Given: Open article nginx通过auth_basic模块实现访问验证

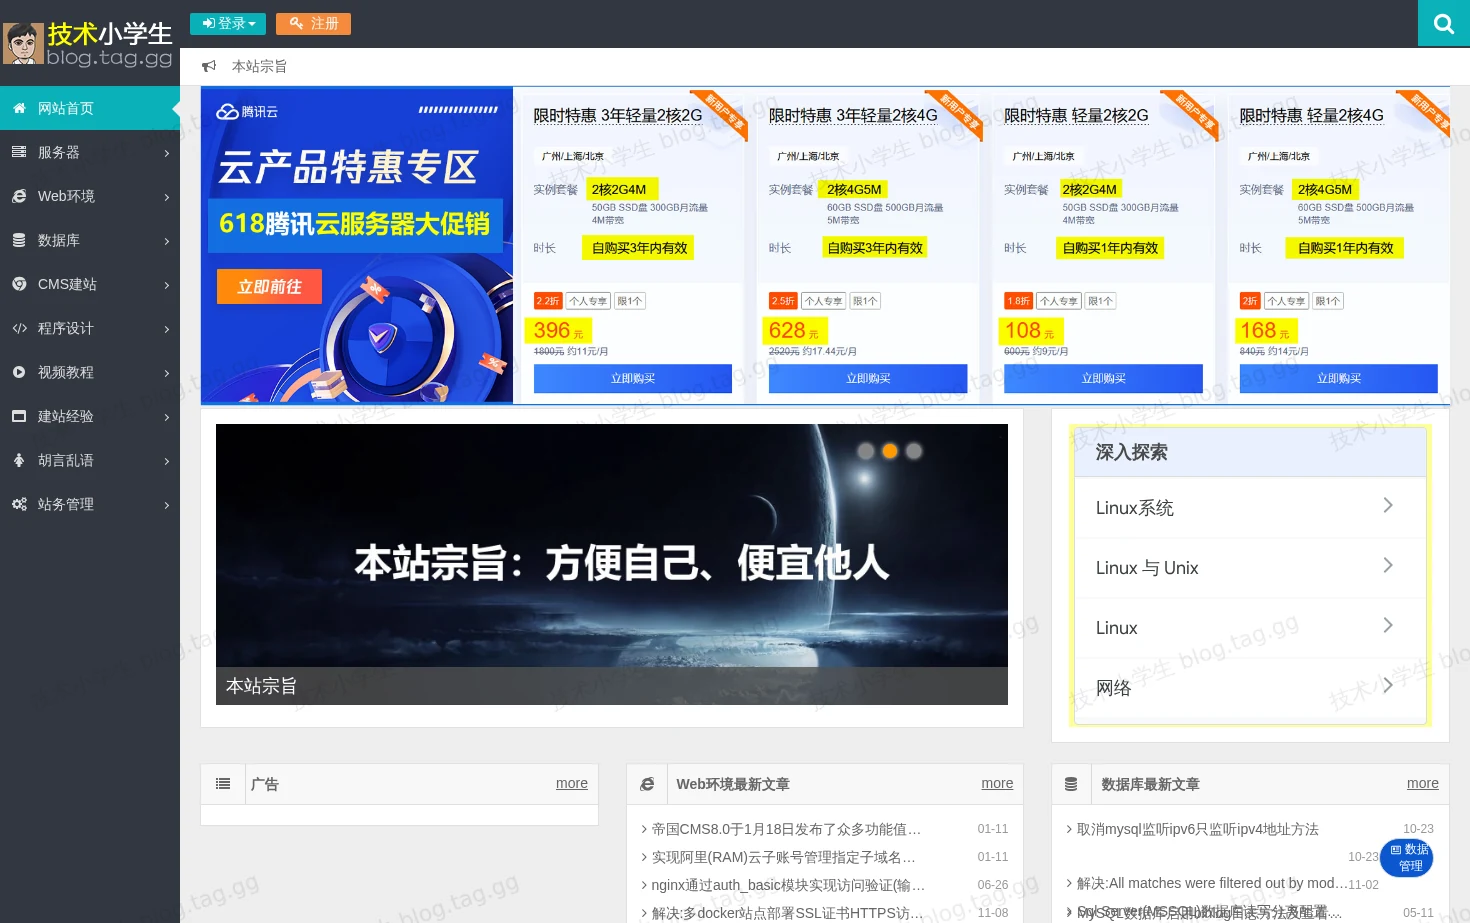Looking at the screenshot, I should (x=788, y=885).
